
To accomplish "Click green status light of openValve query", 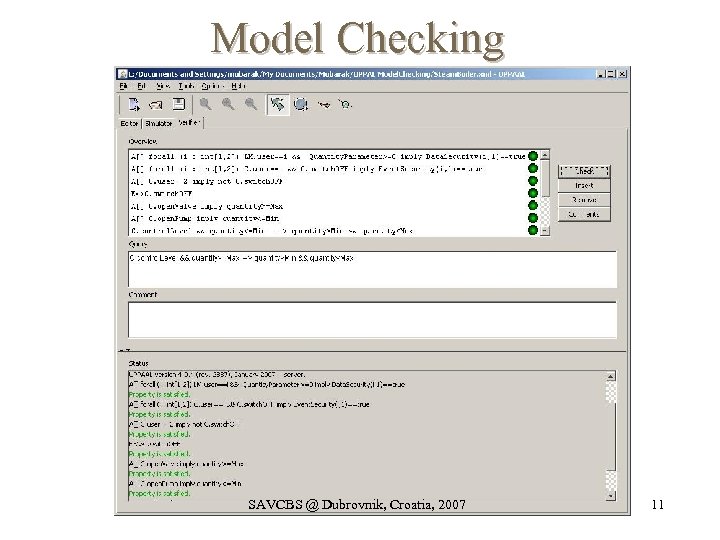I will pos(533,205).
